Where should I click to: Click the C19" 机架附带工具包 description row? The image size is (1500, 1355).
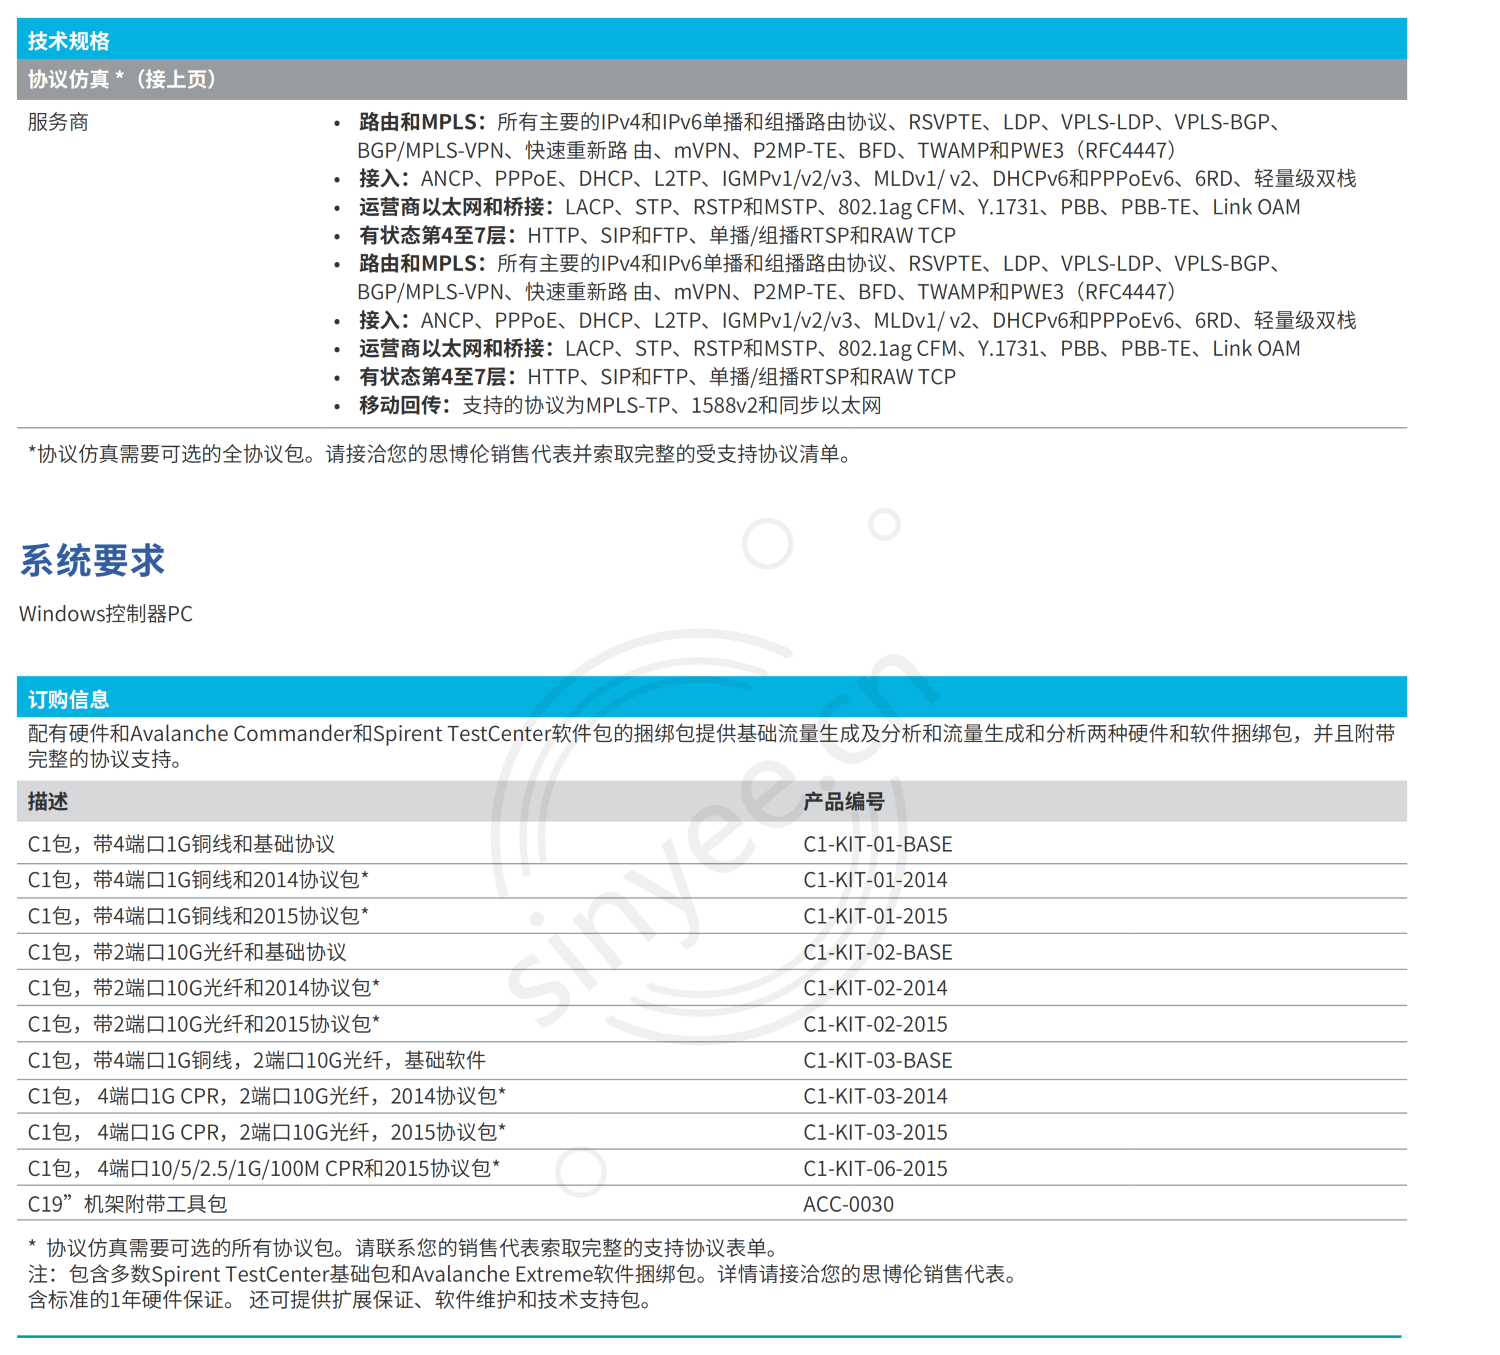click(128, 1205)
